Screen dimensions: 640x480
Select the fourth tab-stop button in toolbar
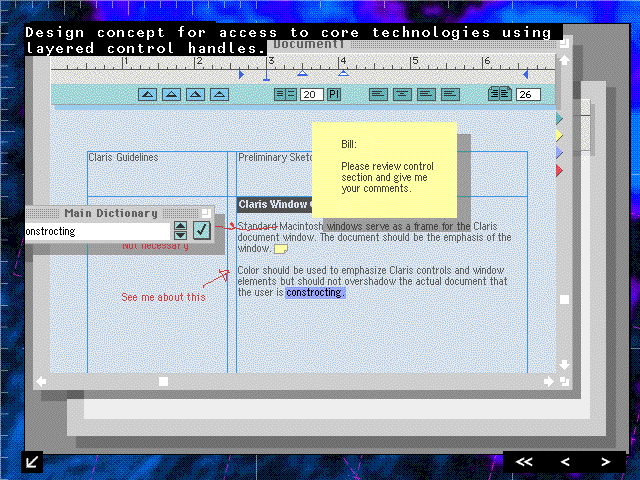220,95
